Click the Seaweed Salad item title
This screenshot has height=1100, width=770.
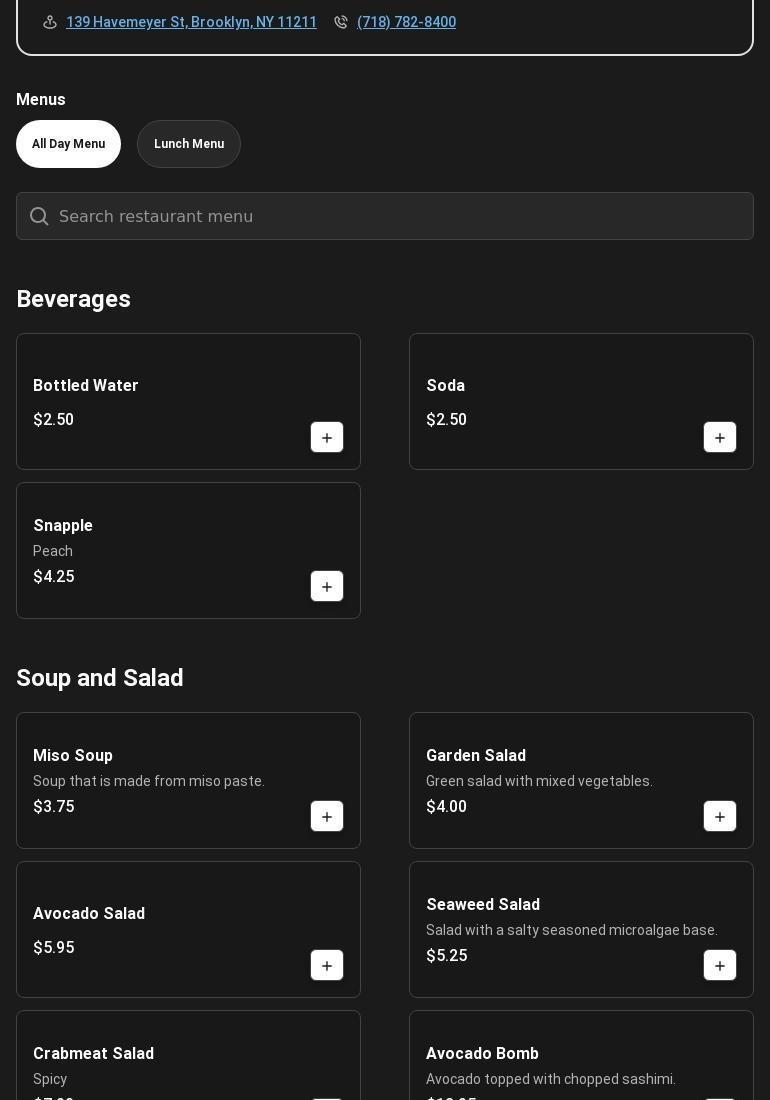[x=483, y=905]
